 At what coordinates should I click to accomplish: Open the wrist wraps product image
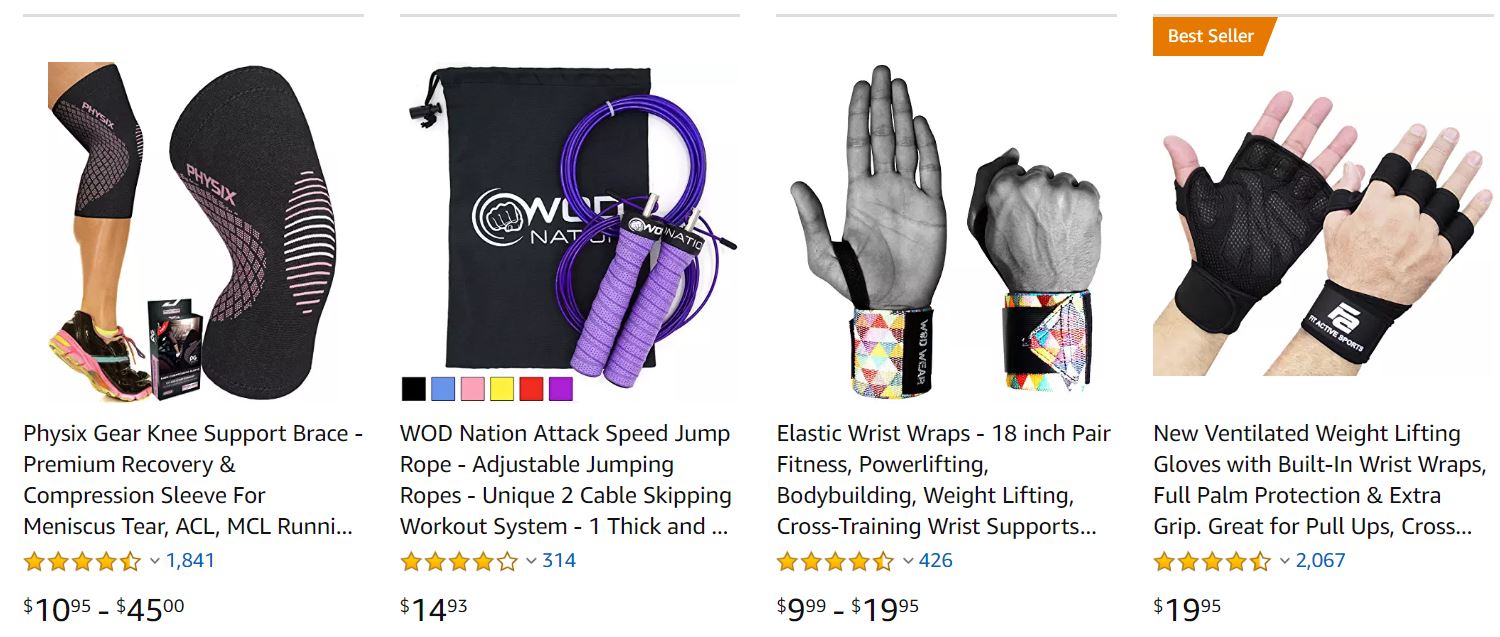click(946, 230)
